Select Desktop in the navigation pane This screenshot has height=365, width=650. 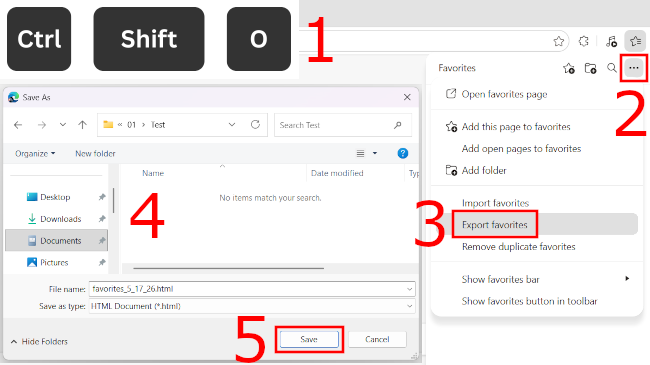[55, 197]
